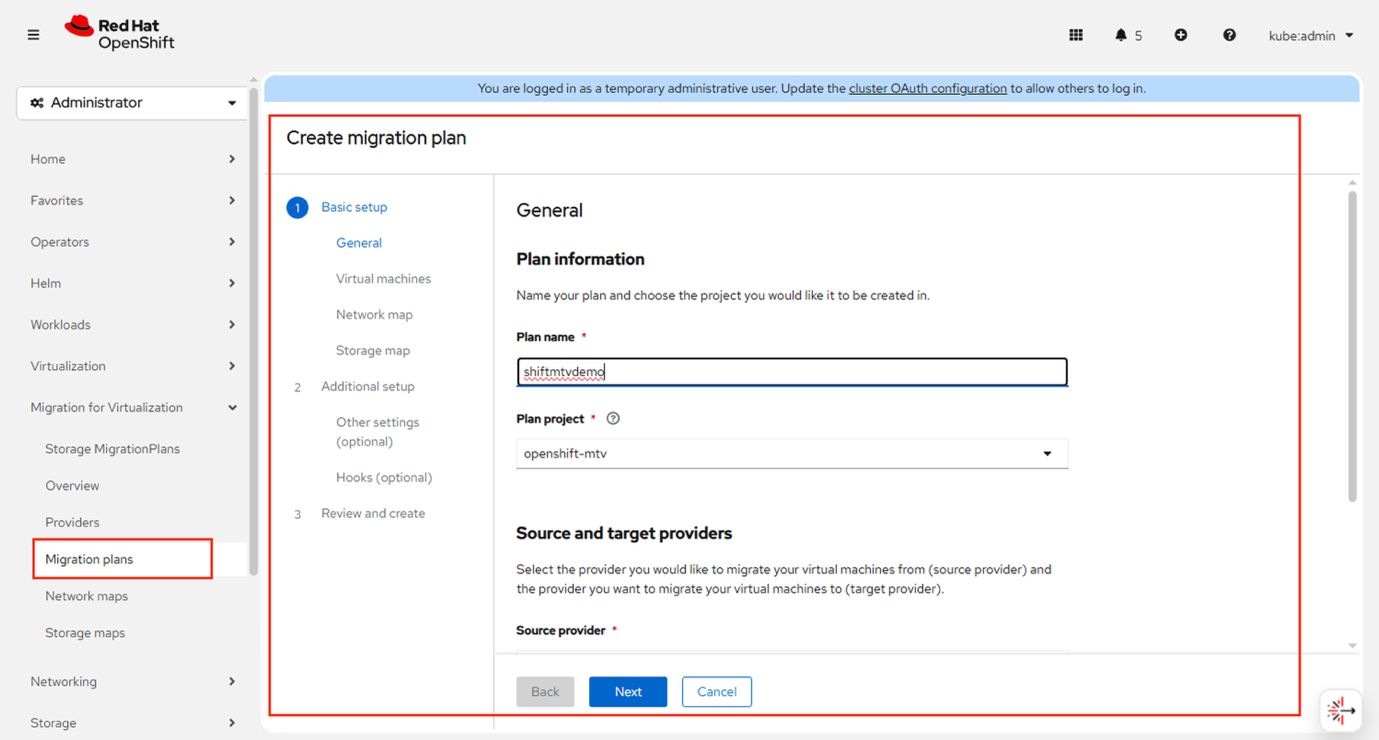
Task: Select the Additional setup wizard step
Action: (367, 386)
